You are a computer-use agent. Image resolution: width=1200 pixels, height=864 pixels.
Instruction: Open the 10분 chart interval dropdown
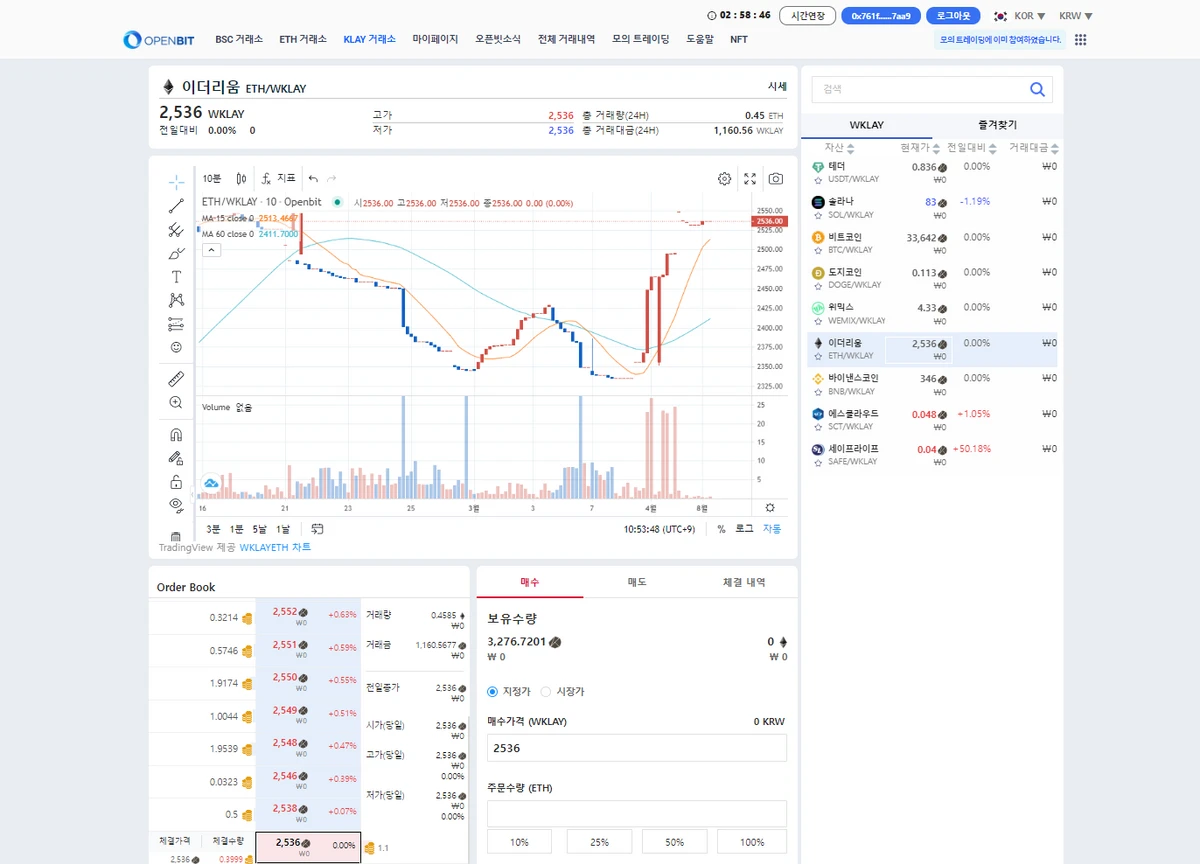click(x=212, y=179)
